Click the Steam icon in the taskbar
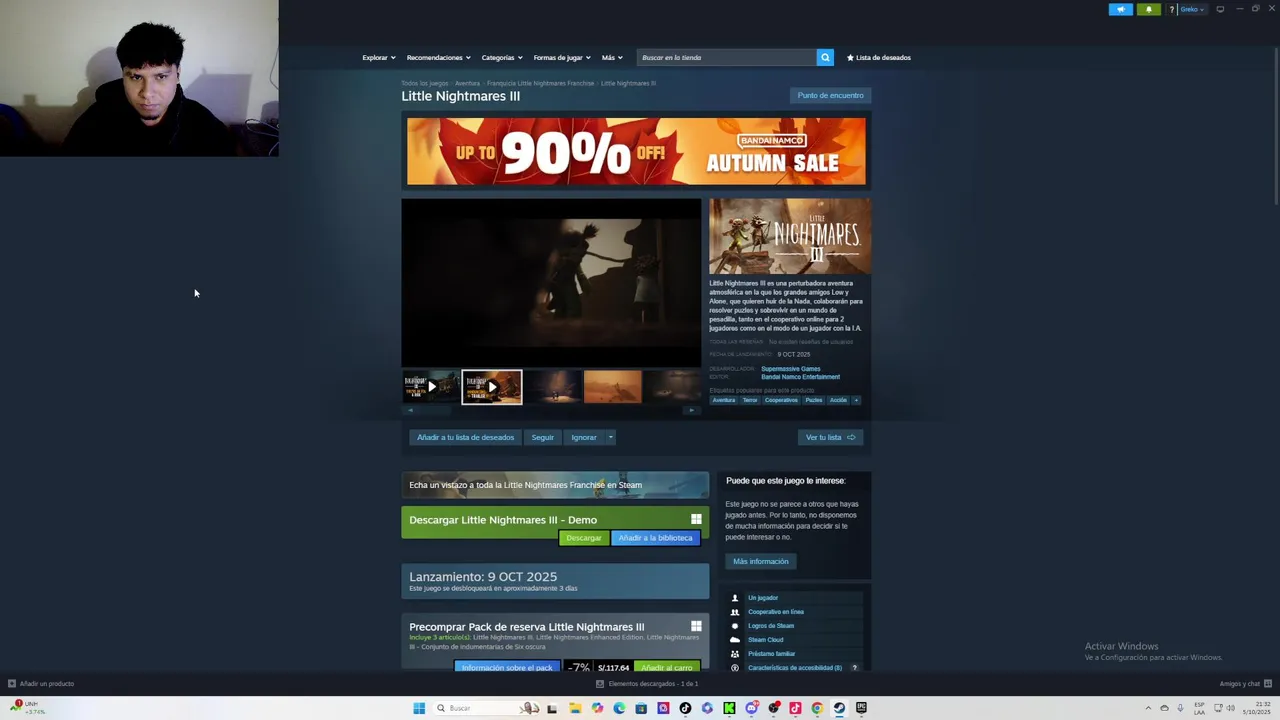Viewport: 1280px width, 720px height. click(839, 708)
